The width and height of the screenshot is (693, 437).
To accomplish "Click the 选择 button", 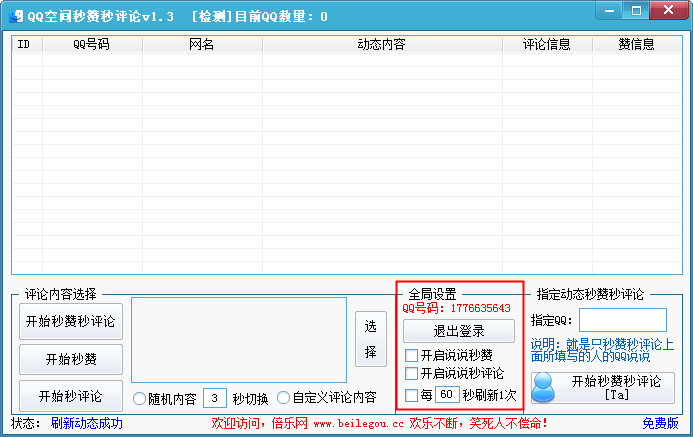I will pyautogui.click(x=371, y=339).
